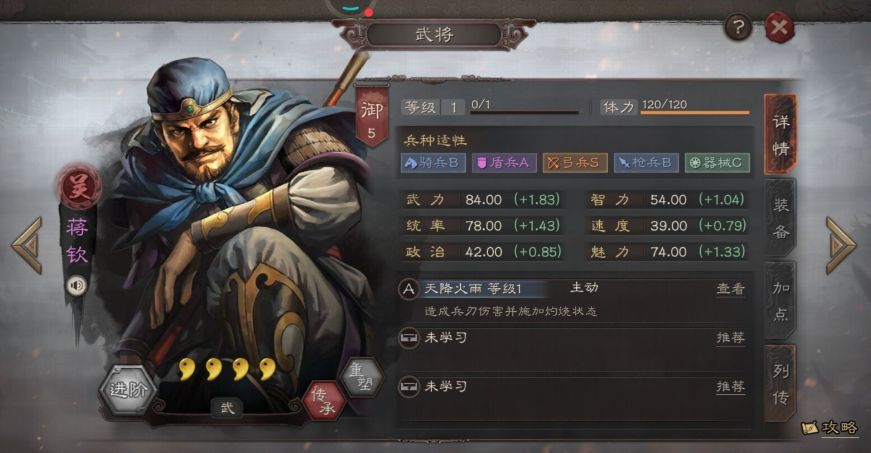Select the 重塑 hexagon icon
871x453 pixels.
tap(362, 377)
